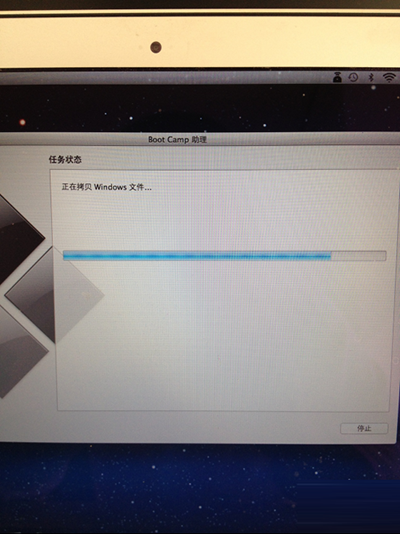Click the Wi-Fi status icon in menu bar
Image resolution: width=400 pixels, height=534 pixels.
pos(388,77)
